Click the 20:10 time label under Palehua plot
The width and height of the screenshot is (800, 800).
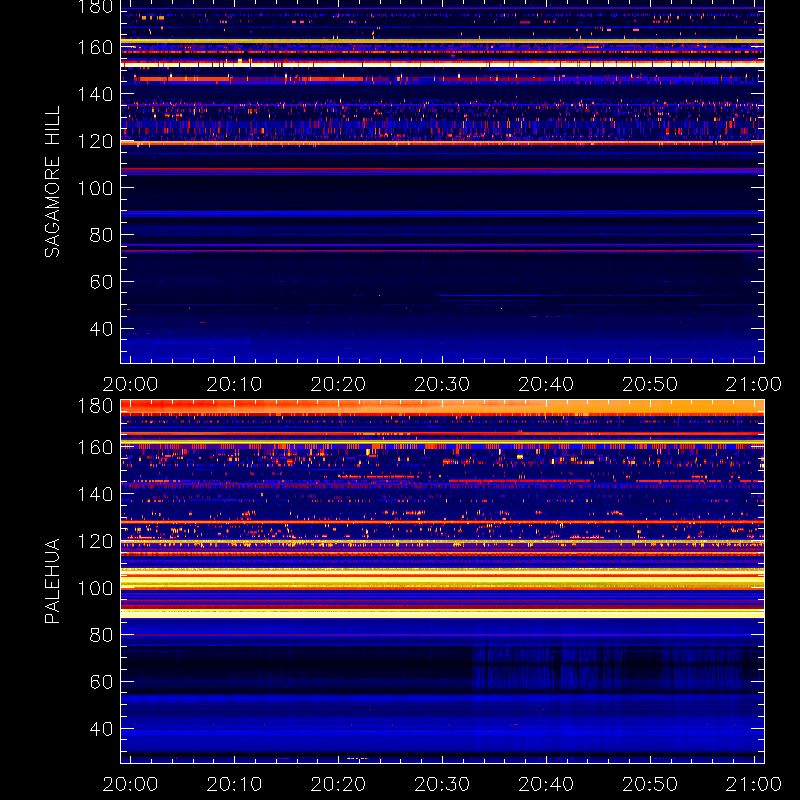(x=235, y=784)
